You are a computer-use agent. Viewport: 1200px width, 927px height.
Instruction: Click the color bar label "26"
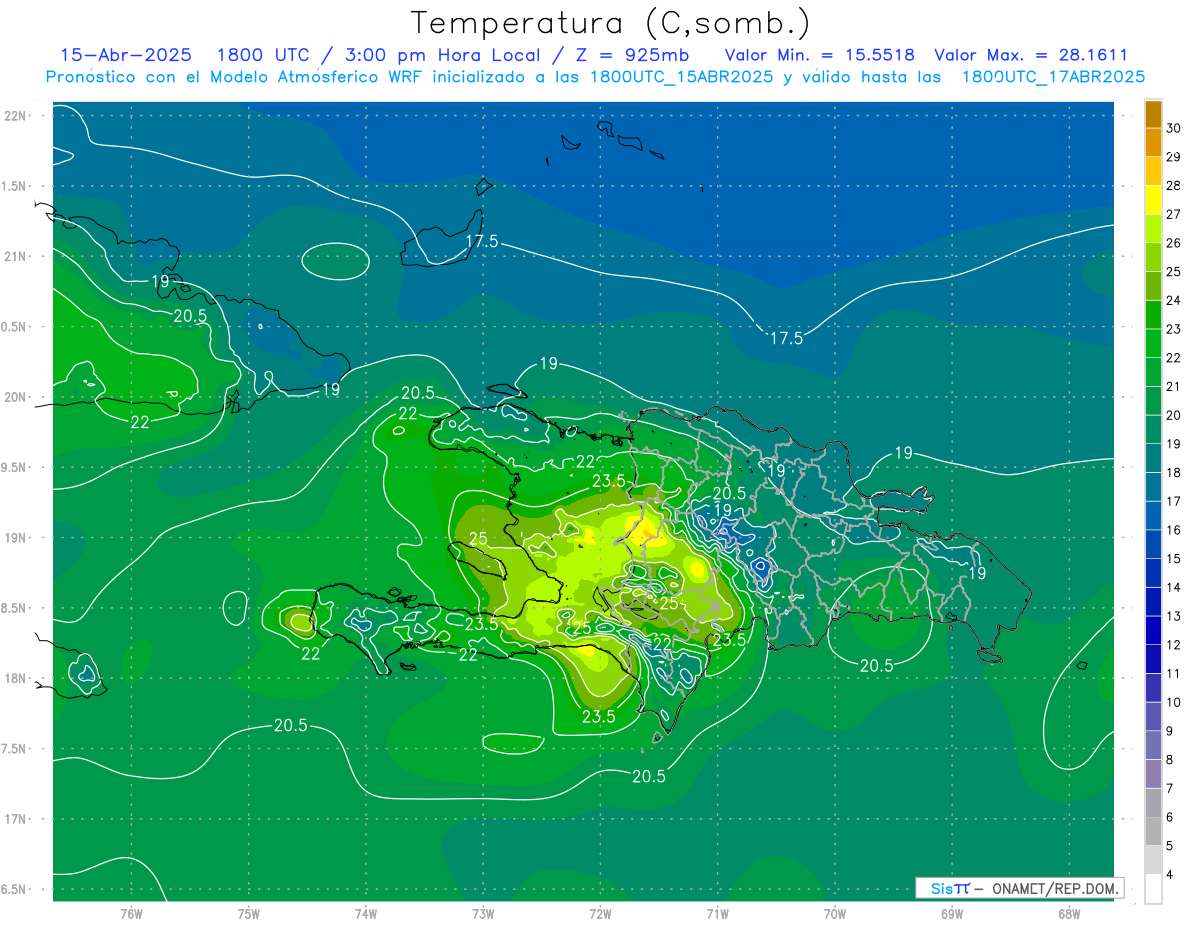(x=1175, y=244)
